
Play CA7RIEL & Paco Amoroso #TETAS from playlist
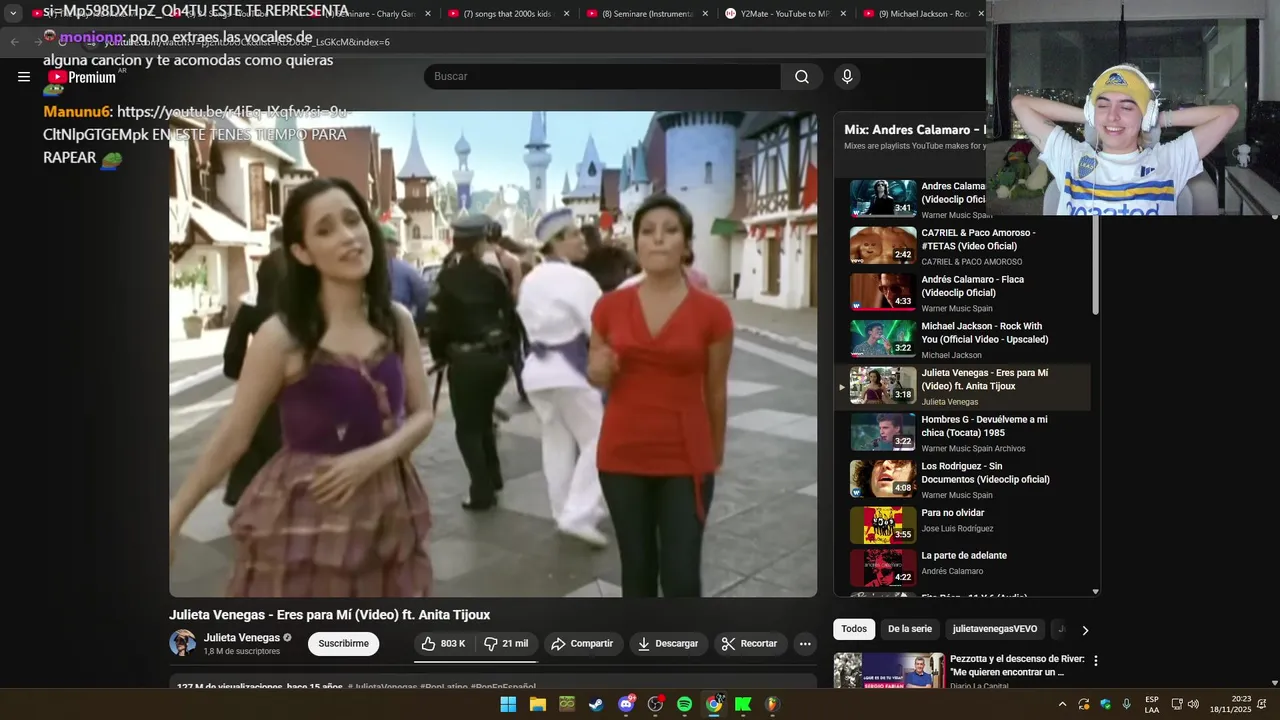[x=962, y=246]
